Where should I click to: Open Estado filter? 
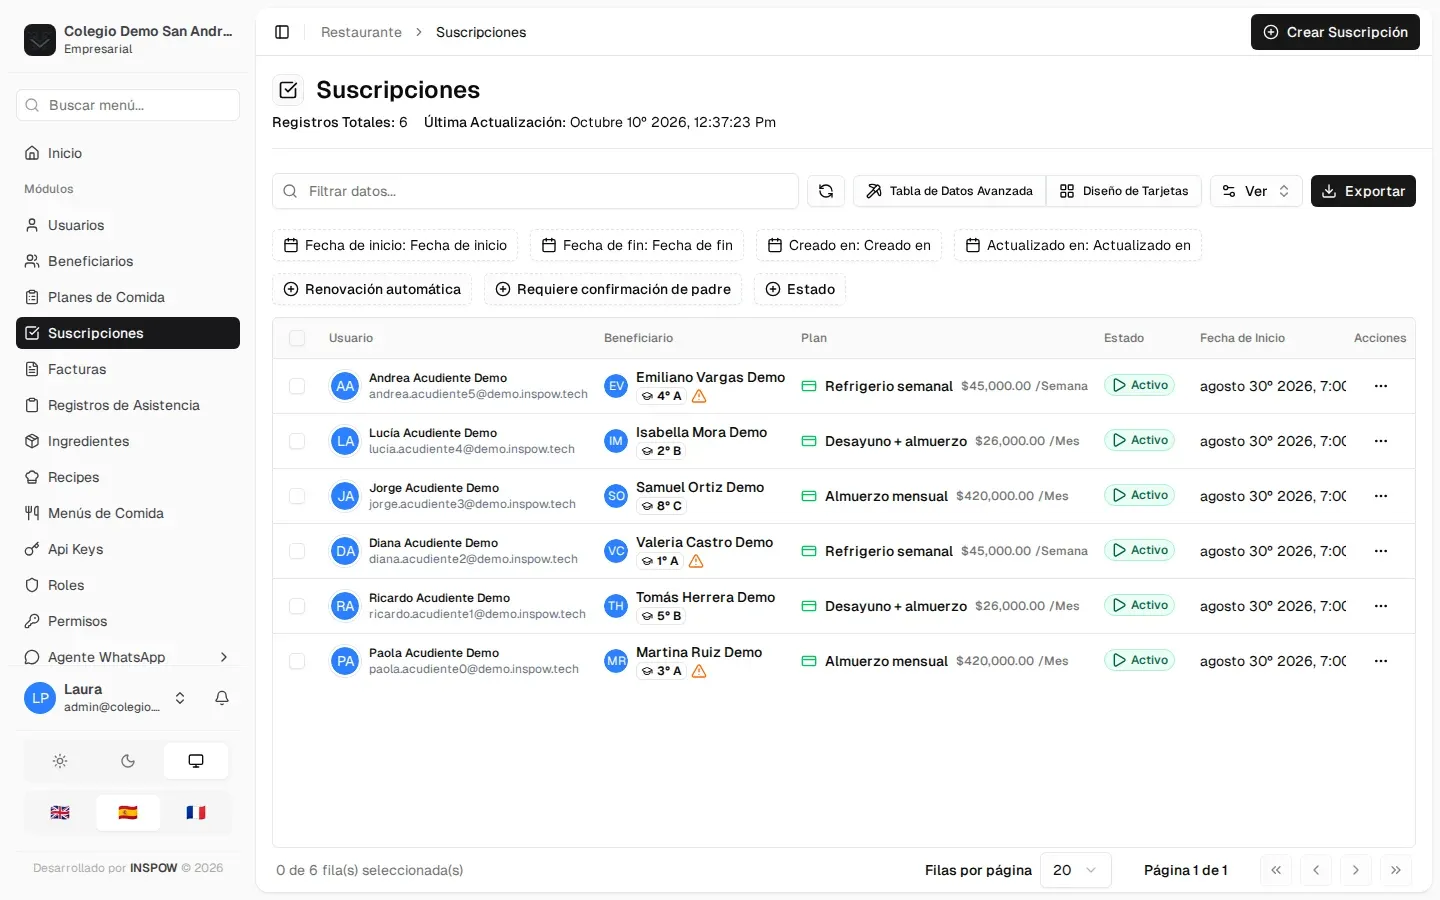tap(800, 289)
